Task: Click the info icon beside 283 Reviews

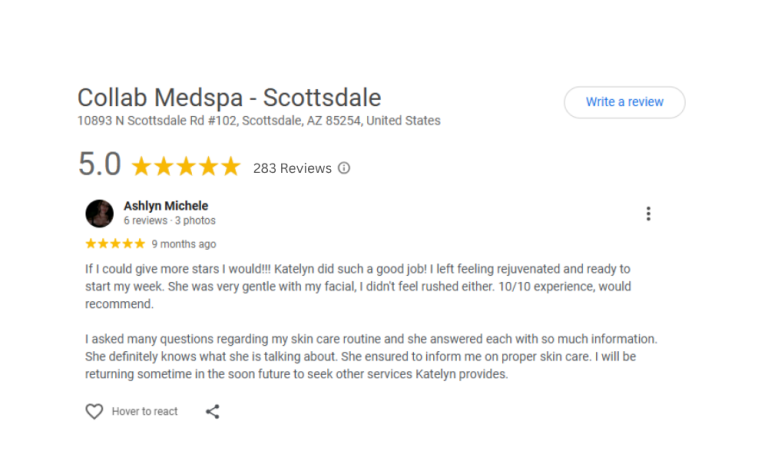Action: (x=344, y=168)
